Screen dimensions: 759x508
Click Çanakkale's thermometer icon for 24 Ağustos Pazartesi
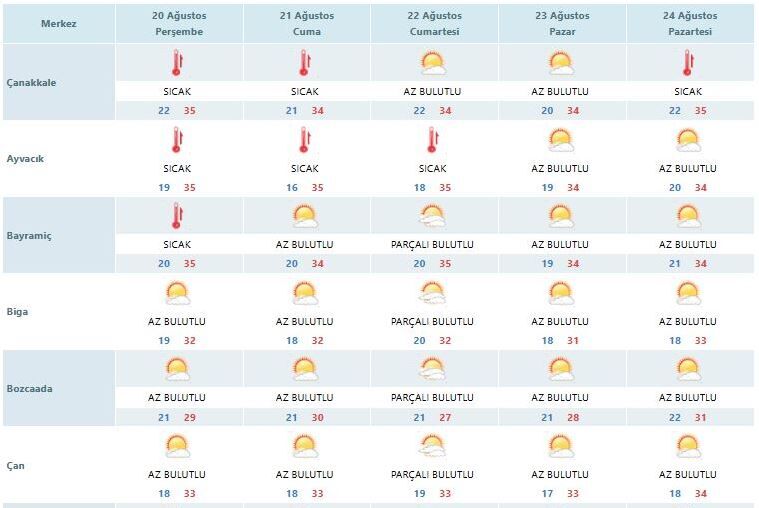[x=688, y=63]
